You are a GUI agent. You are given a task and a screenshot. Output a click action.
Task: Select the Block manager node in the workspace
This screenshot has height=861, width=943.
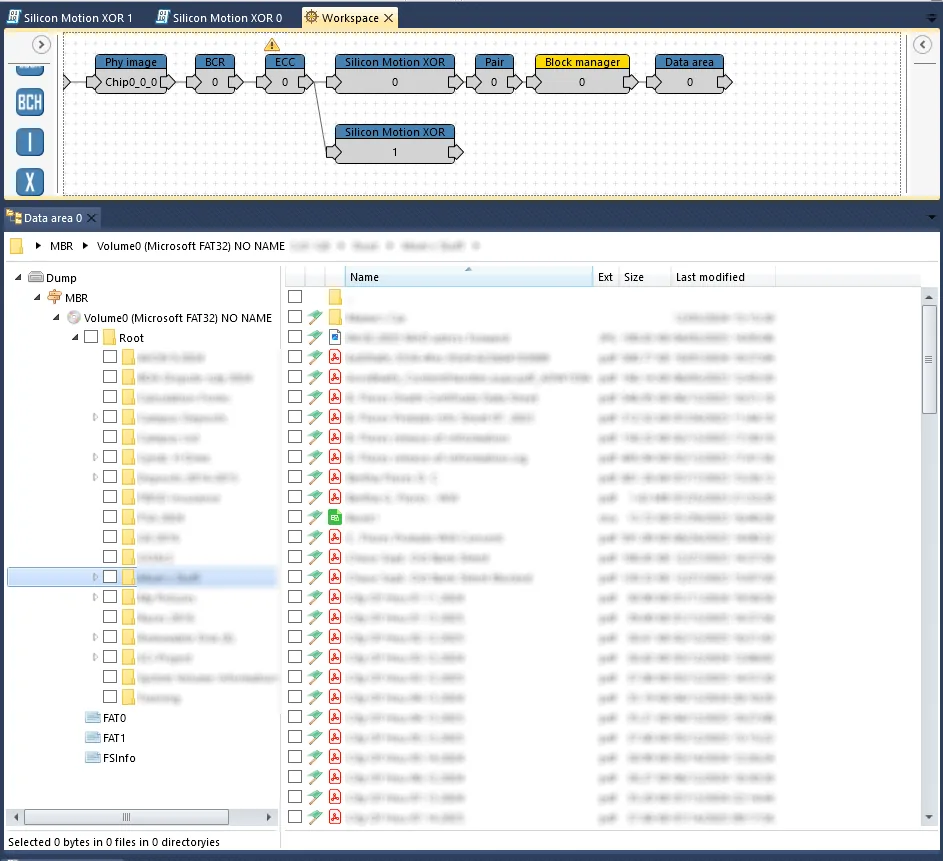tap(582, 73)
